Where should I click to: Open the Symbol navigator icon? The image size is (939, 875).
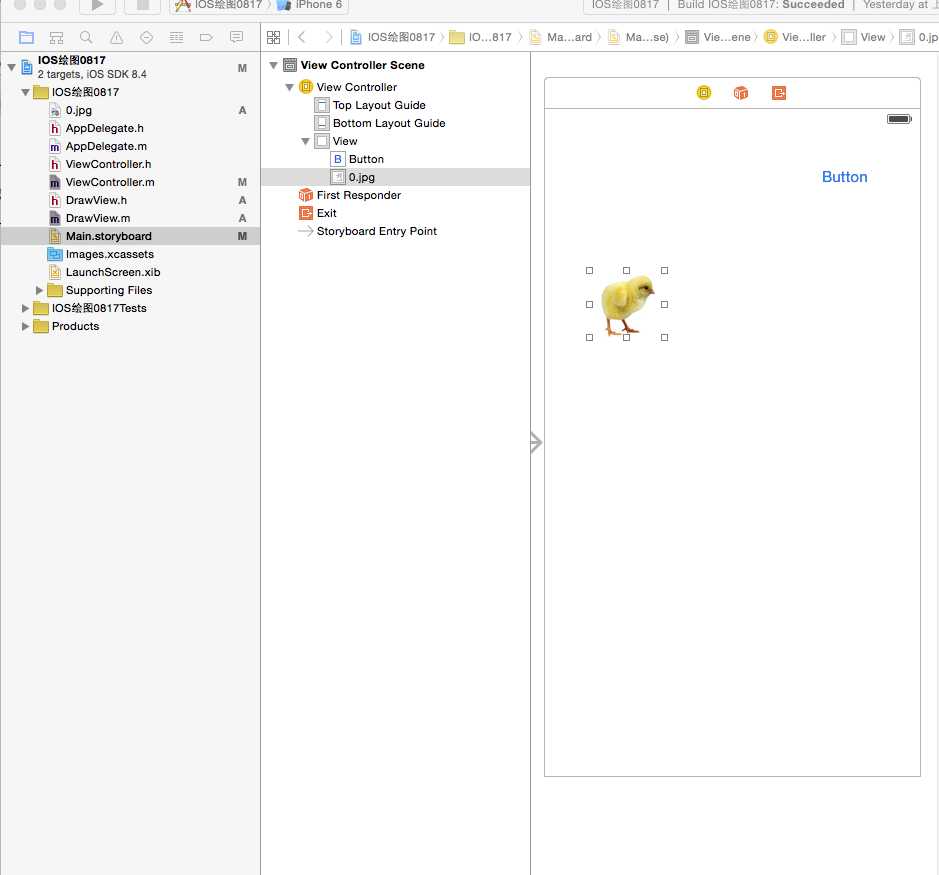(56, 38)
